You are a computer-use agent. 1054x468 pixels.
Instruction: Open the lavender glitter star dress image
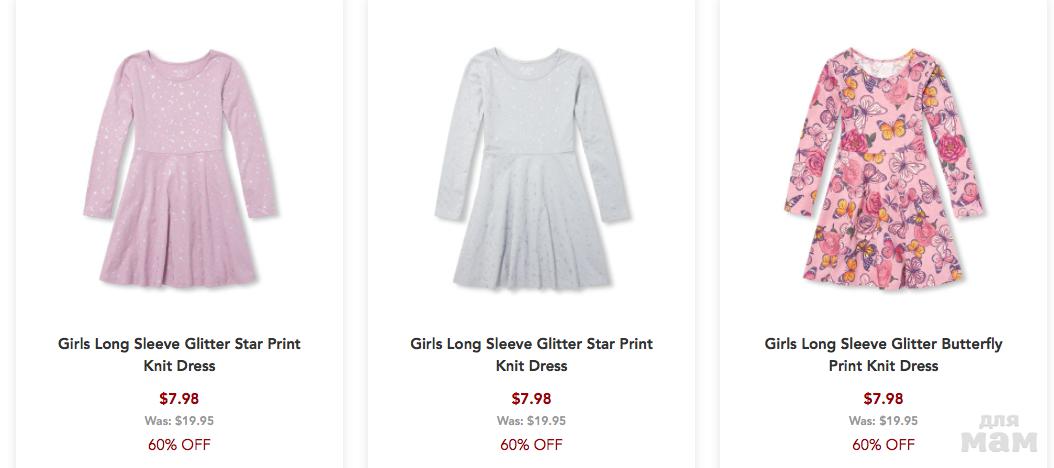tap(179, 160)
